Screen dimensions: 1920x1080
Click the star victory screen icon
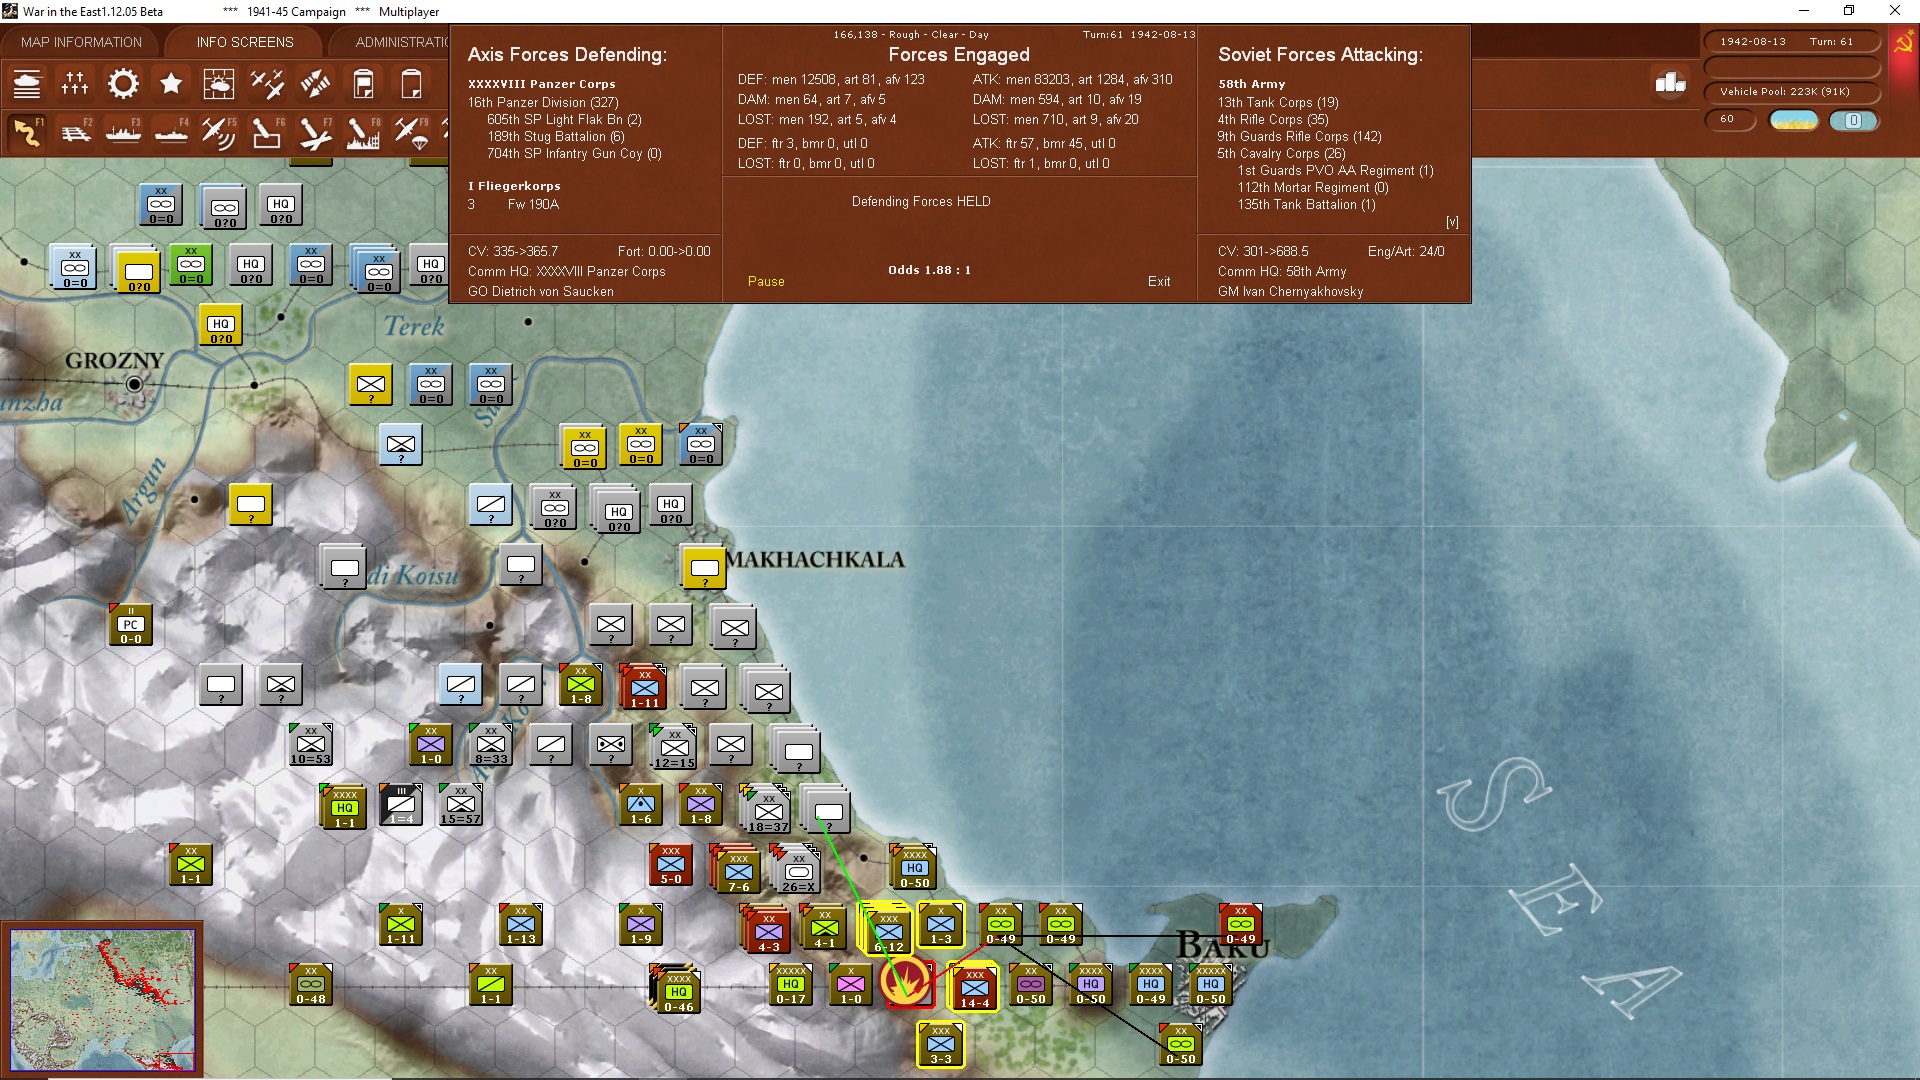(171, 84)
